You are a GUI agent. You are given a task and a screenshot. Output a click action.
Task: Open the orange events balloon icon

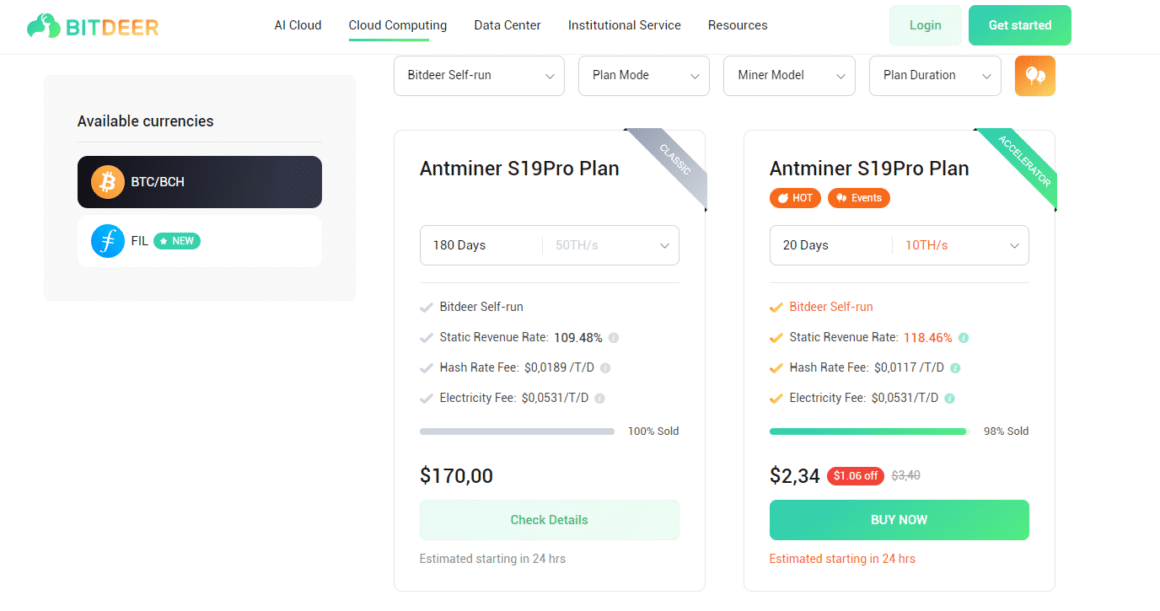click(1034, 75)
